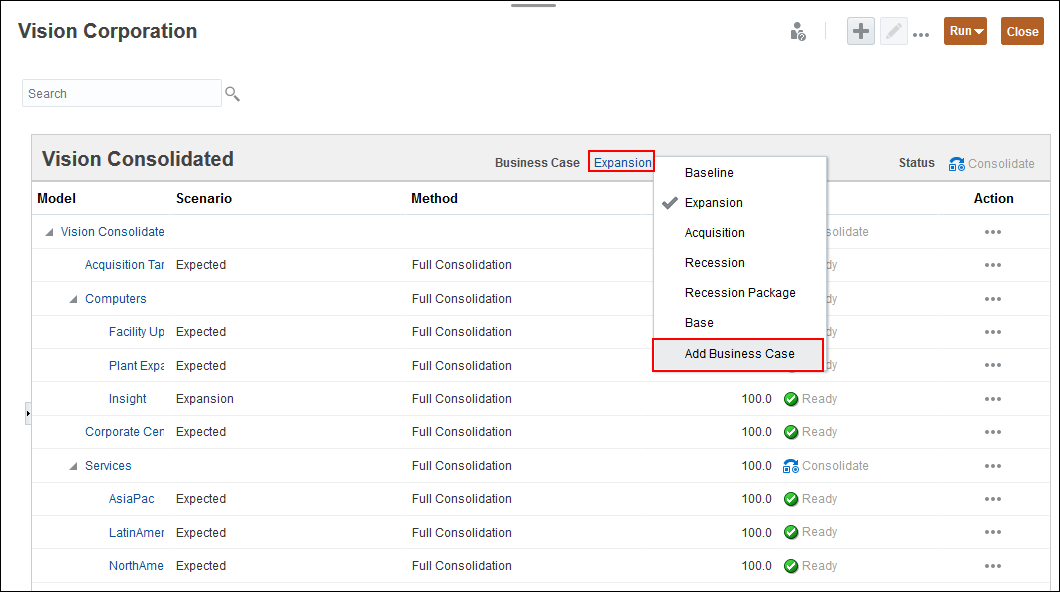Image resolution: width=1060 pixels, height=592 pixels.
Task: Select Add Business Case menu item
Action: point(739,354)
